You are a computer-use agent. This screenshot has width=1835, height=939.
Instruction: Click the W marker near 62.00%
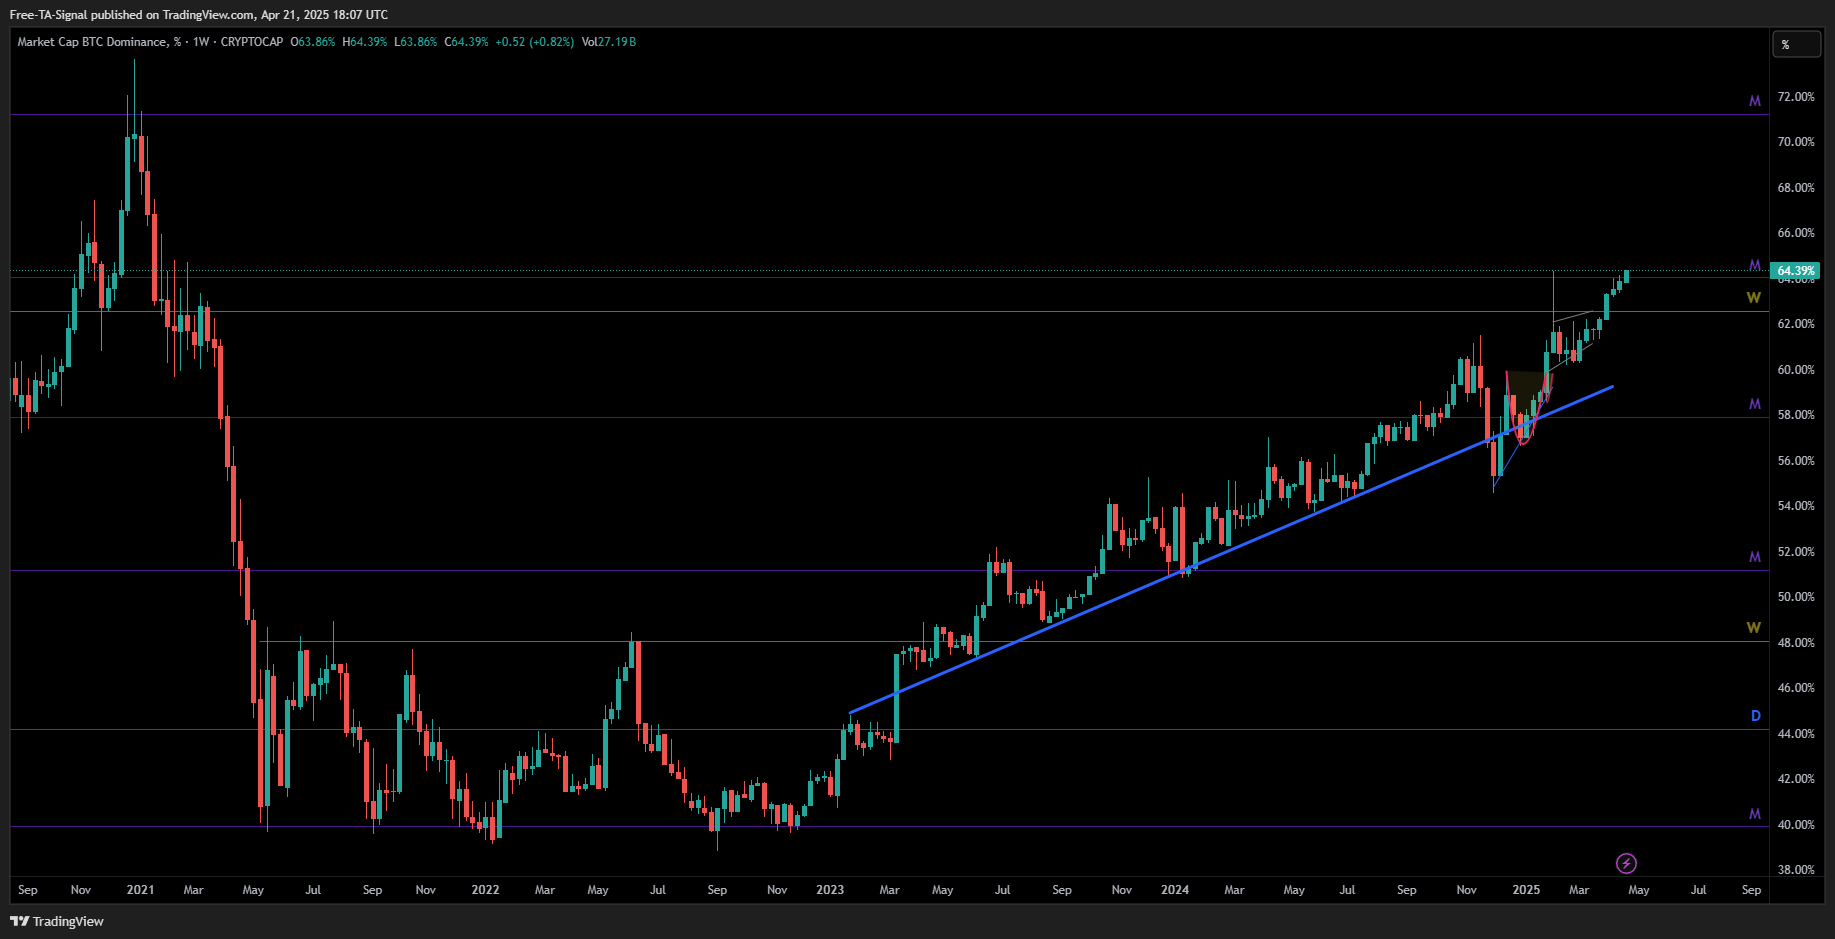pyautogui.click(x=1753, y=298)
